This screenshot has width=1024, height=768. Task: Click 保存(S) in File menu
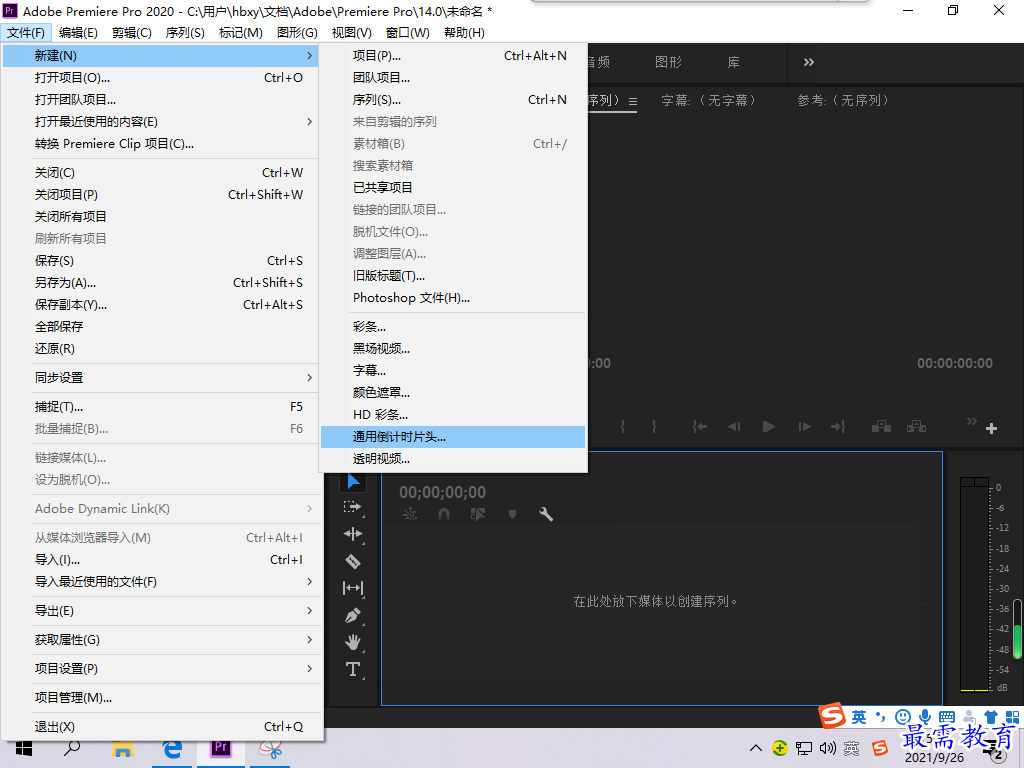click(160, 261)
